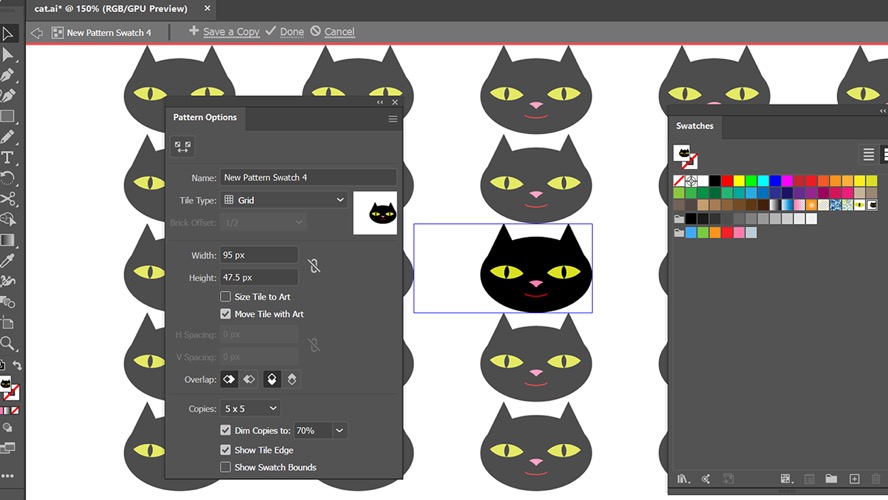The height and width of the screenshot is (500, 888).
Task: Enable the Size Tile to Art checkbox
Action: click(x=225, y=297)
